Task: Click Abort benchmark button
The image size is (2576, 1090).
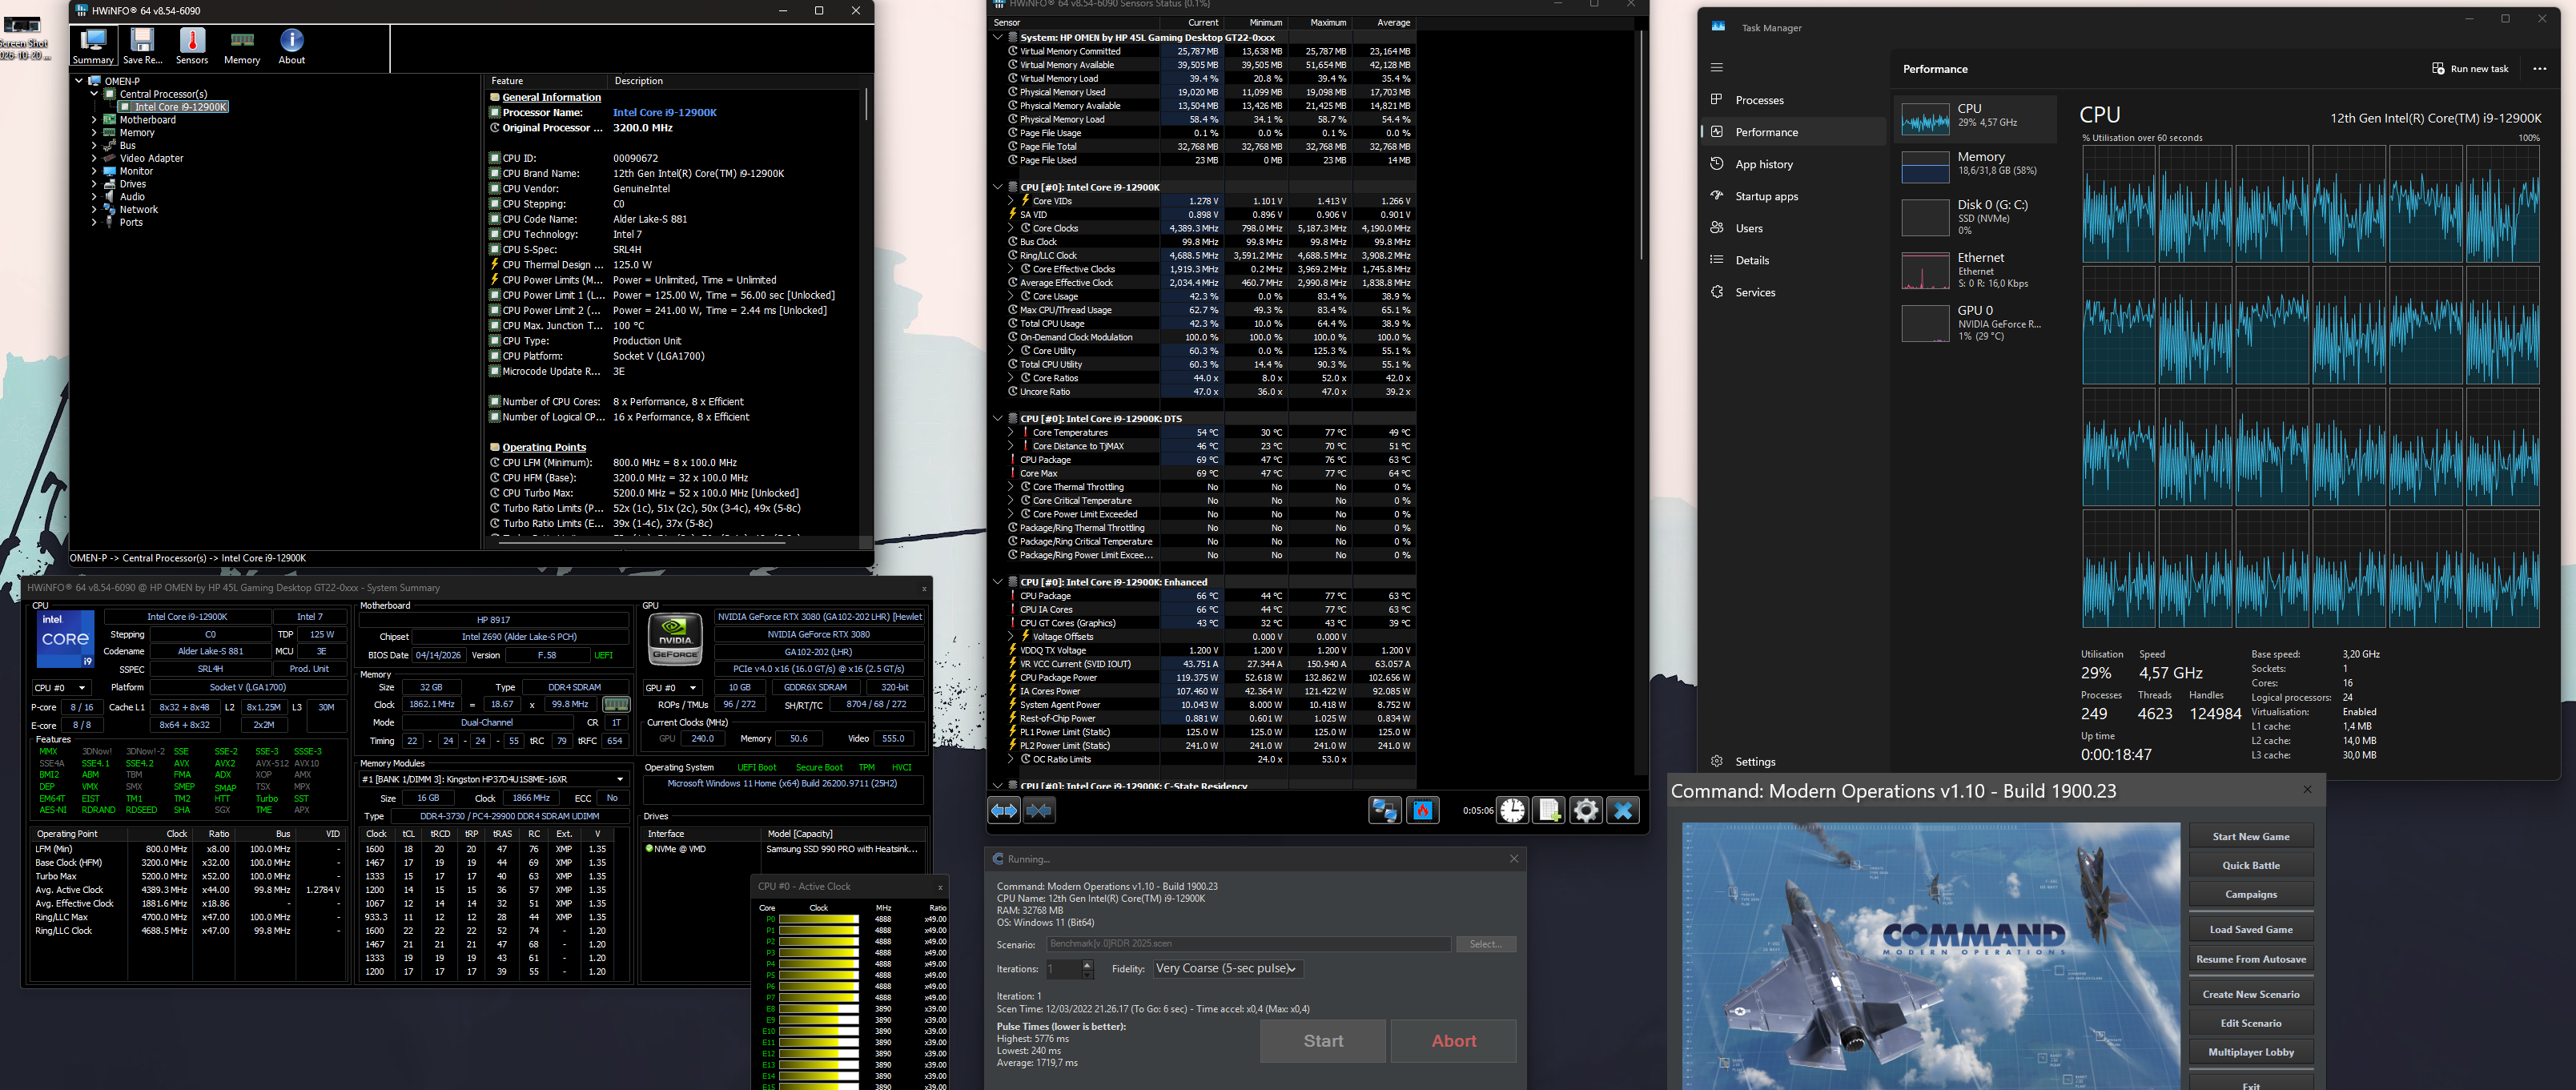Action: click(1453, 1041)
